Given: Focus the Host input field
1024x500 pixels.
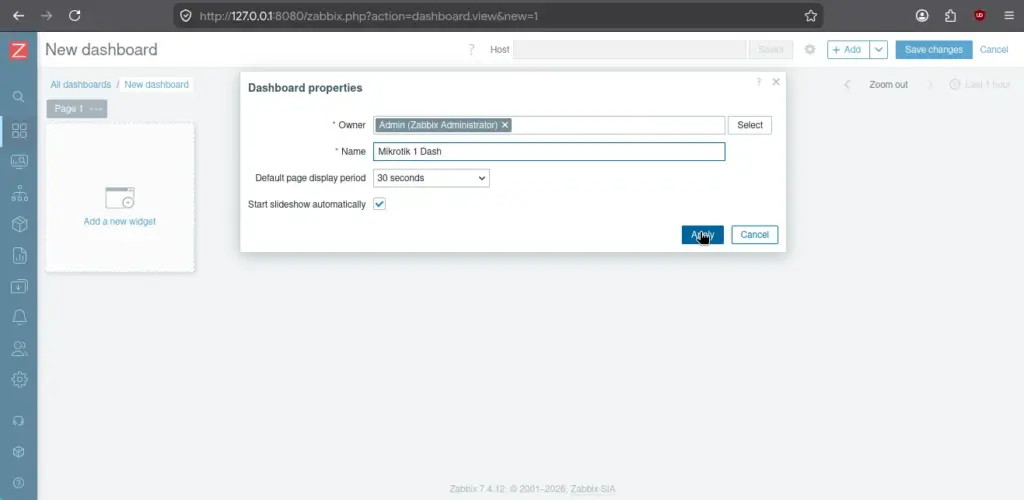Looking at the screenshot, I should (630, 50).
